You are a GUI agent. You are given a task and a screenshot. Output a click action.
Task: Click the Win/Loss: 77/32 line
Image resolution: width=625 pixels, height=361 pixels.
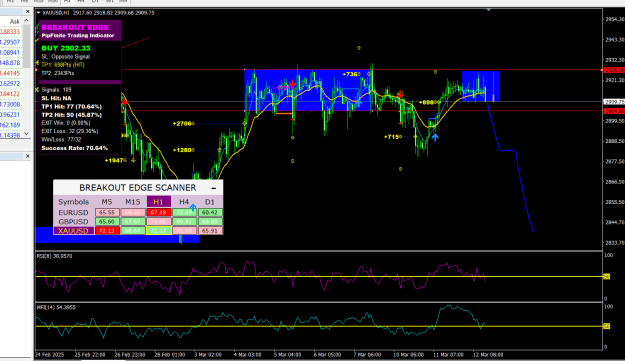point(61,139)
